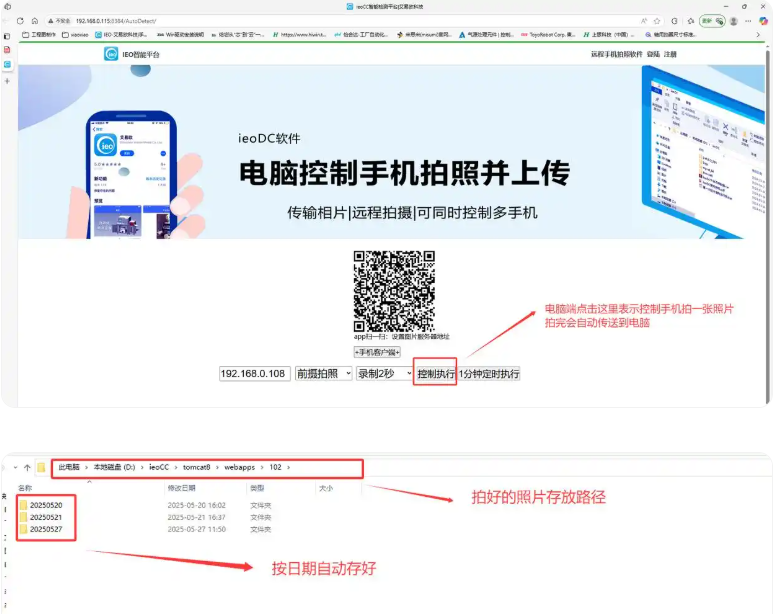Screen dimensions: 776x614
Task: Expand the Explorer recent locations chevron
Action: (15, 467)
